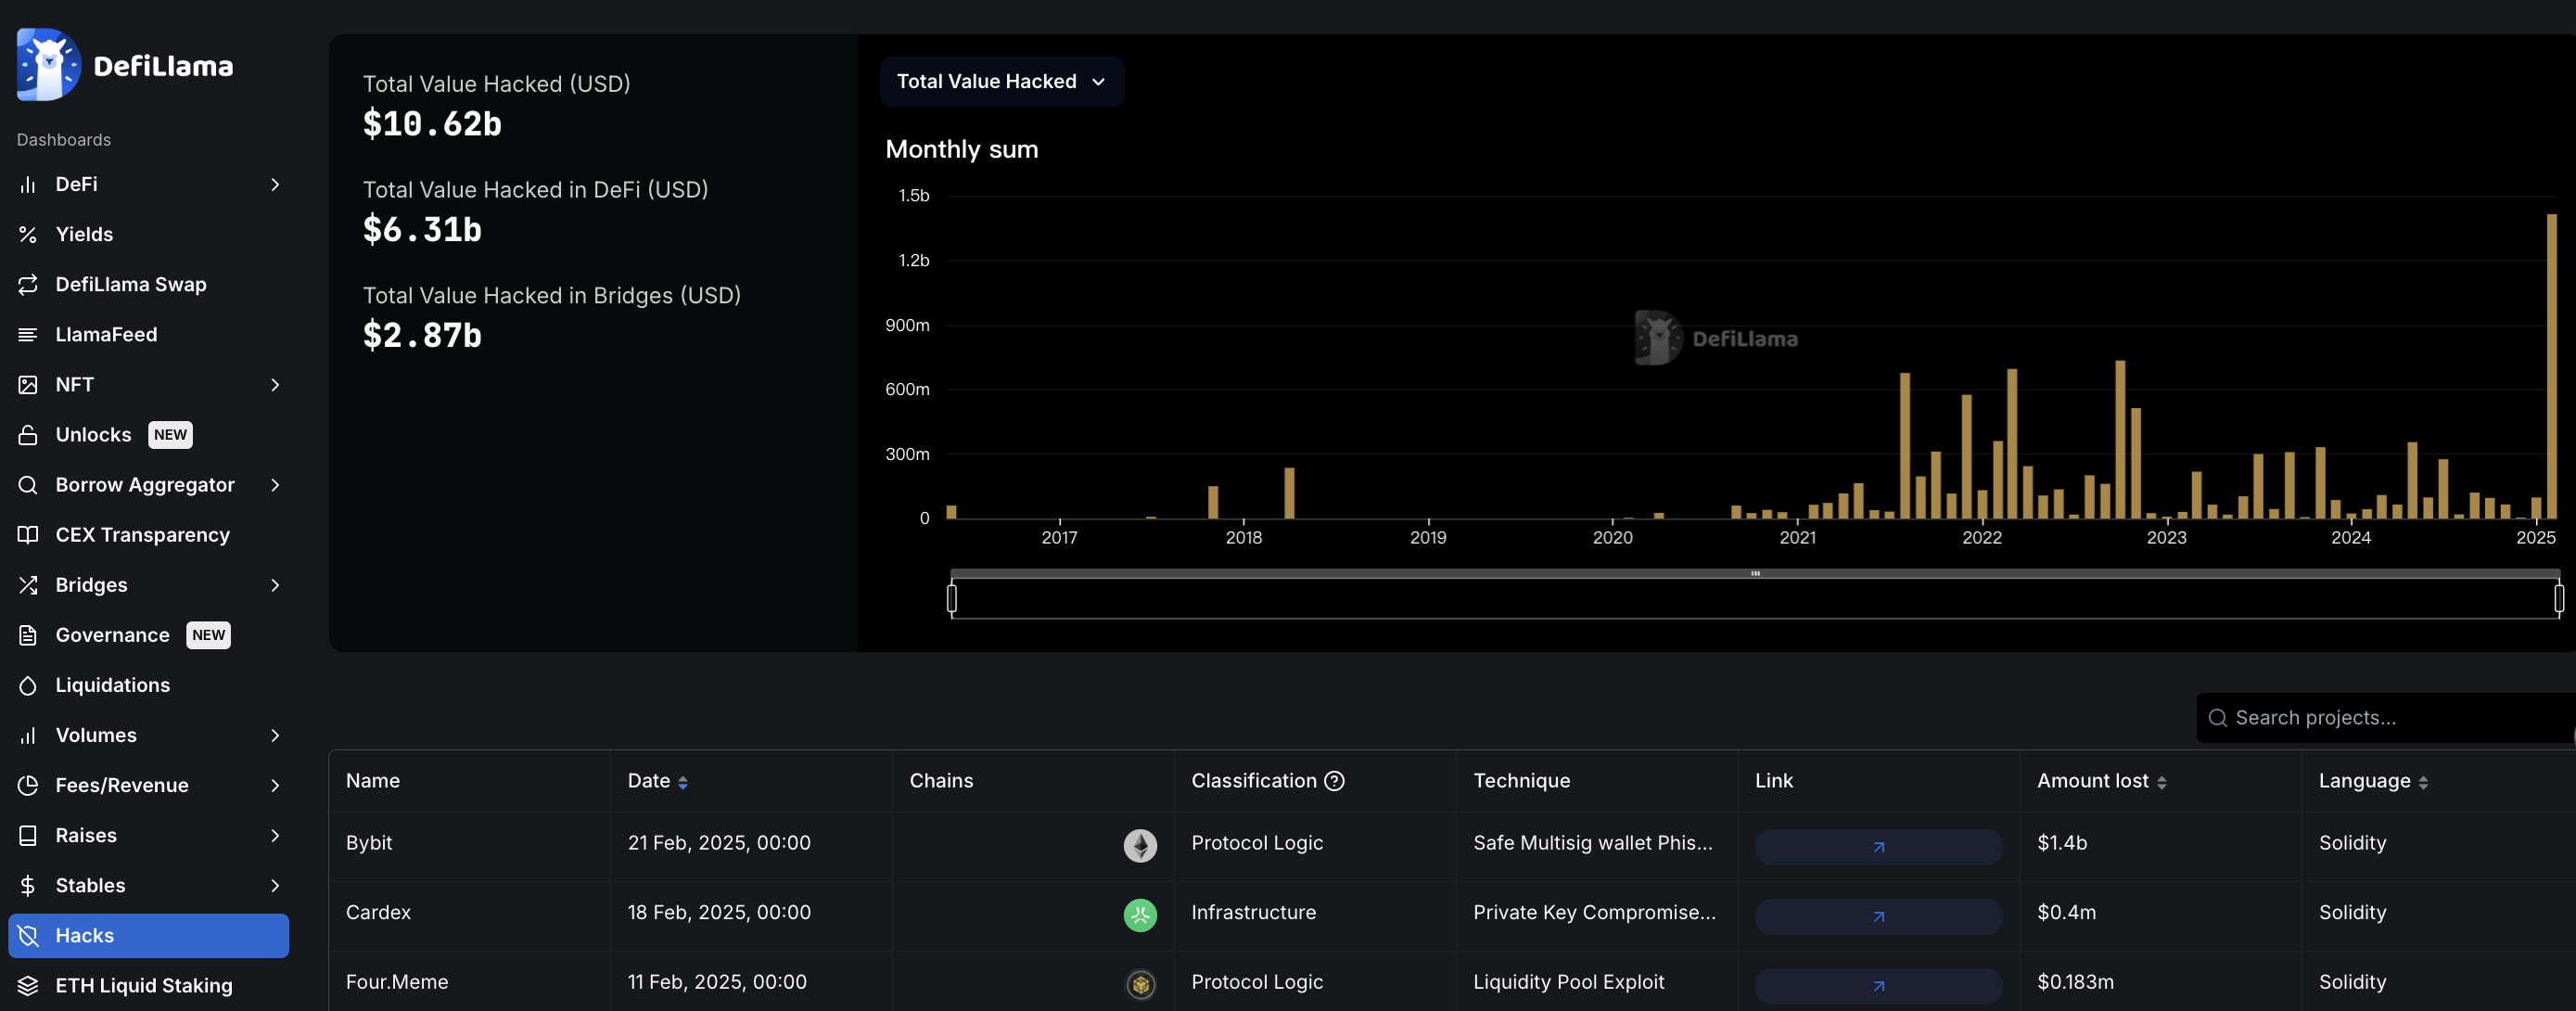Click the Borrow Aggregator search icon
The image size is (2576, 1011).
pyautogui.click(x=28, y=484)
